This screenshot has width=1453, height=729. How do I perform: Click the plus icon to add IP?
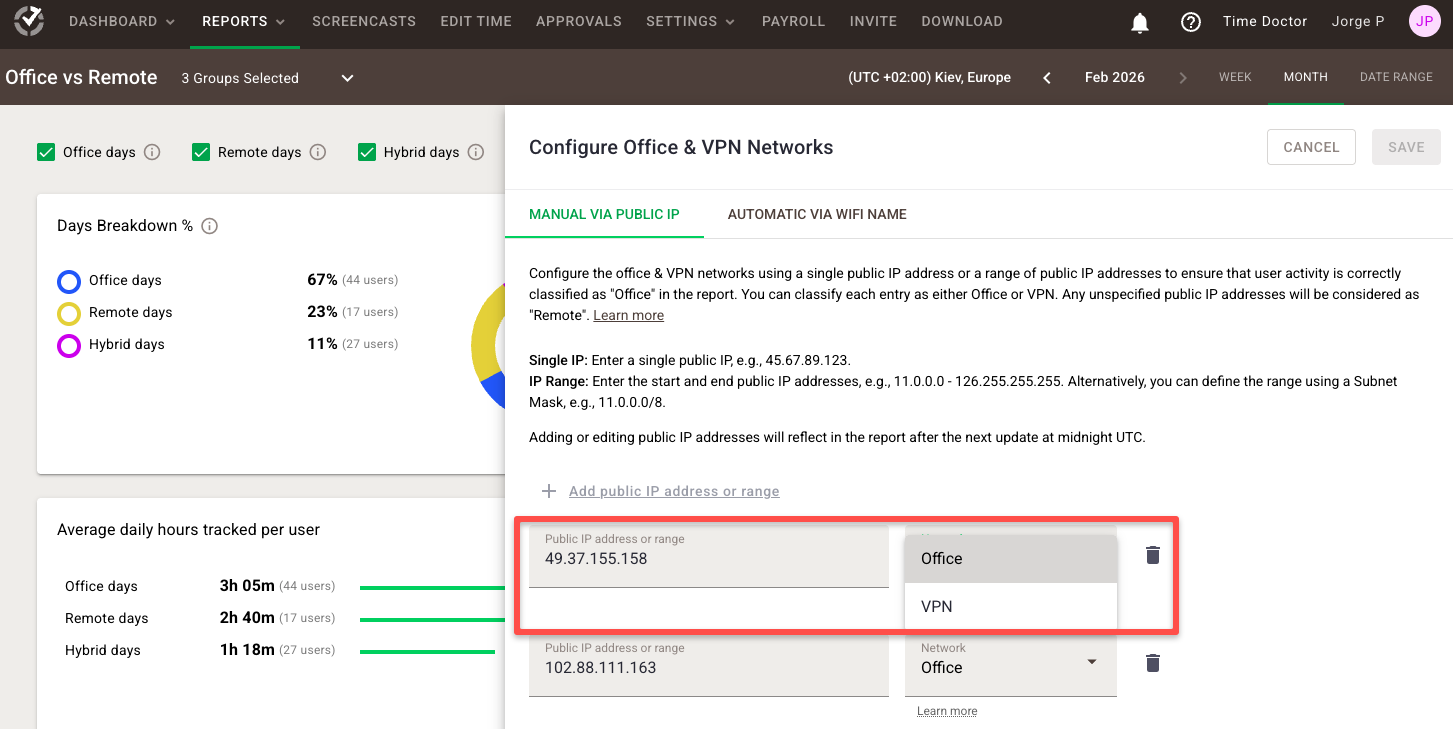(548, 491)
